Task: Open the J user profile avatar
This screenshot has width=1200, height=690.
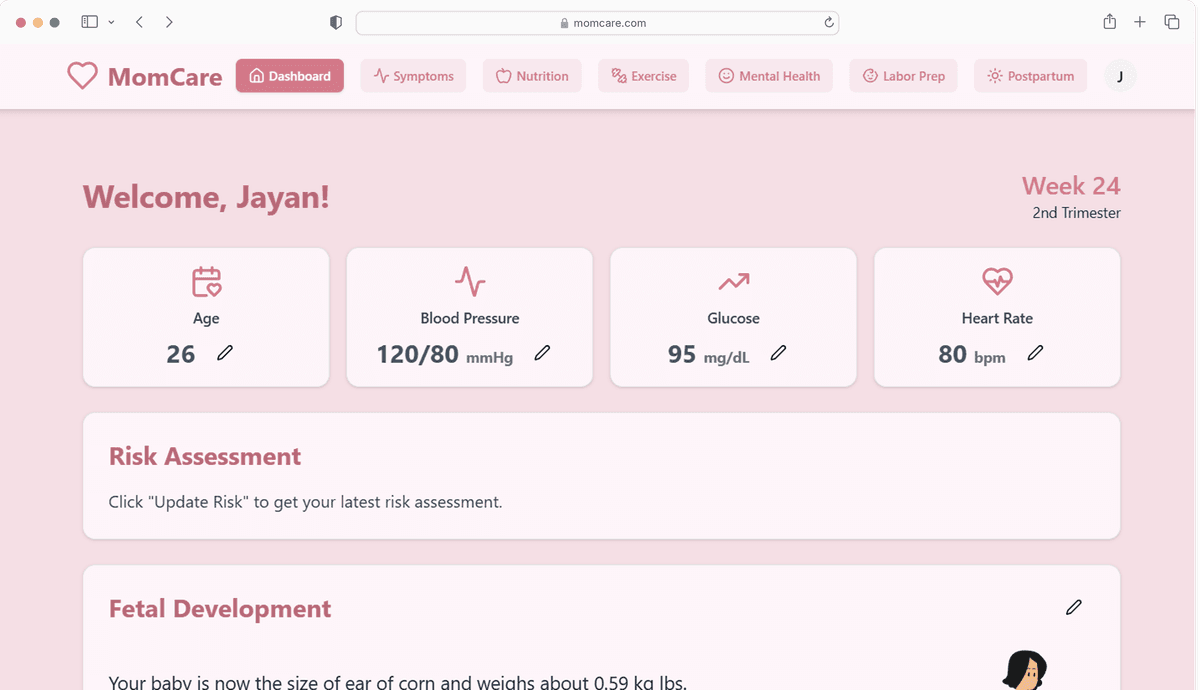Action: [x=1120, y=76]
